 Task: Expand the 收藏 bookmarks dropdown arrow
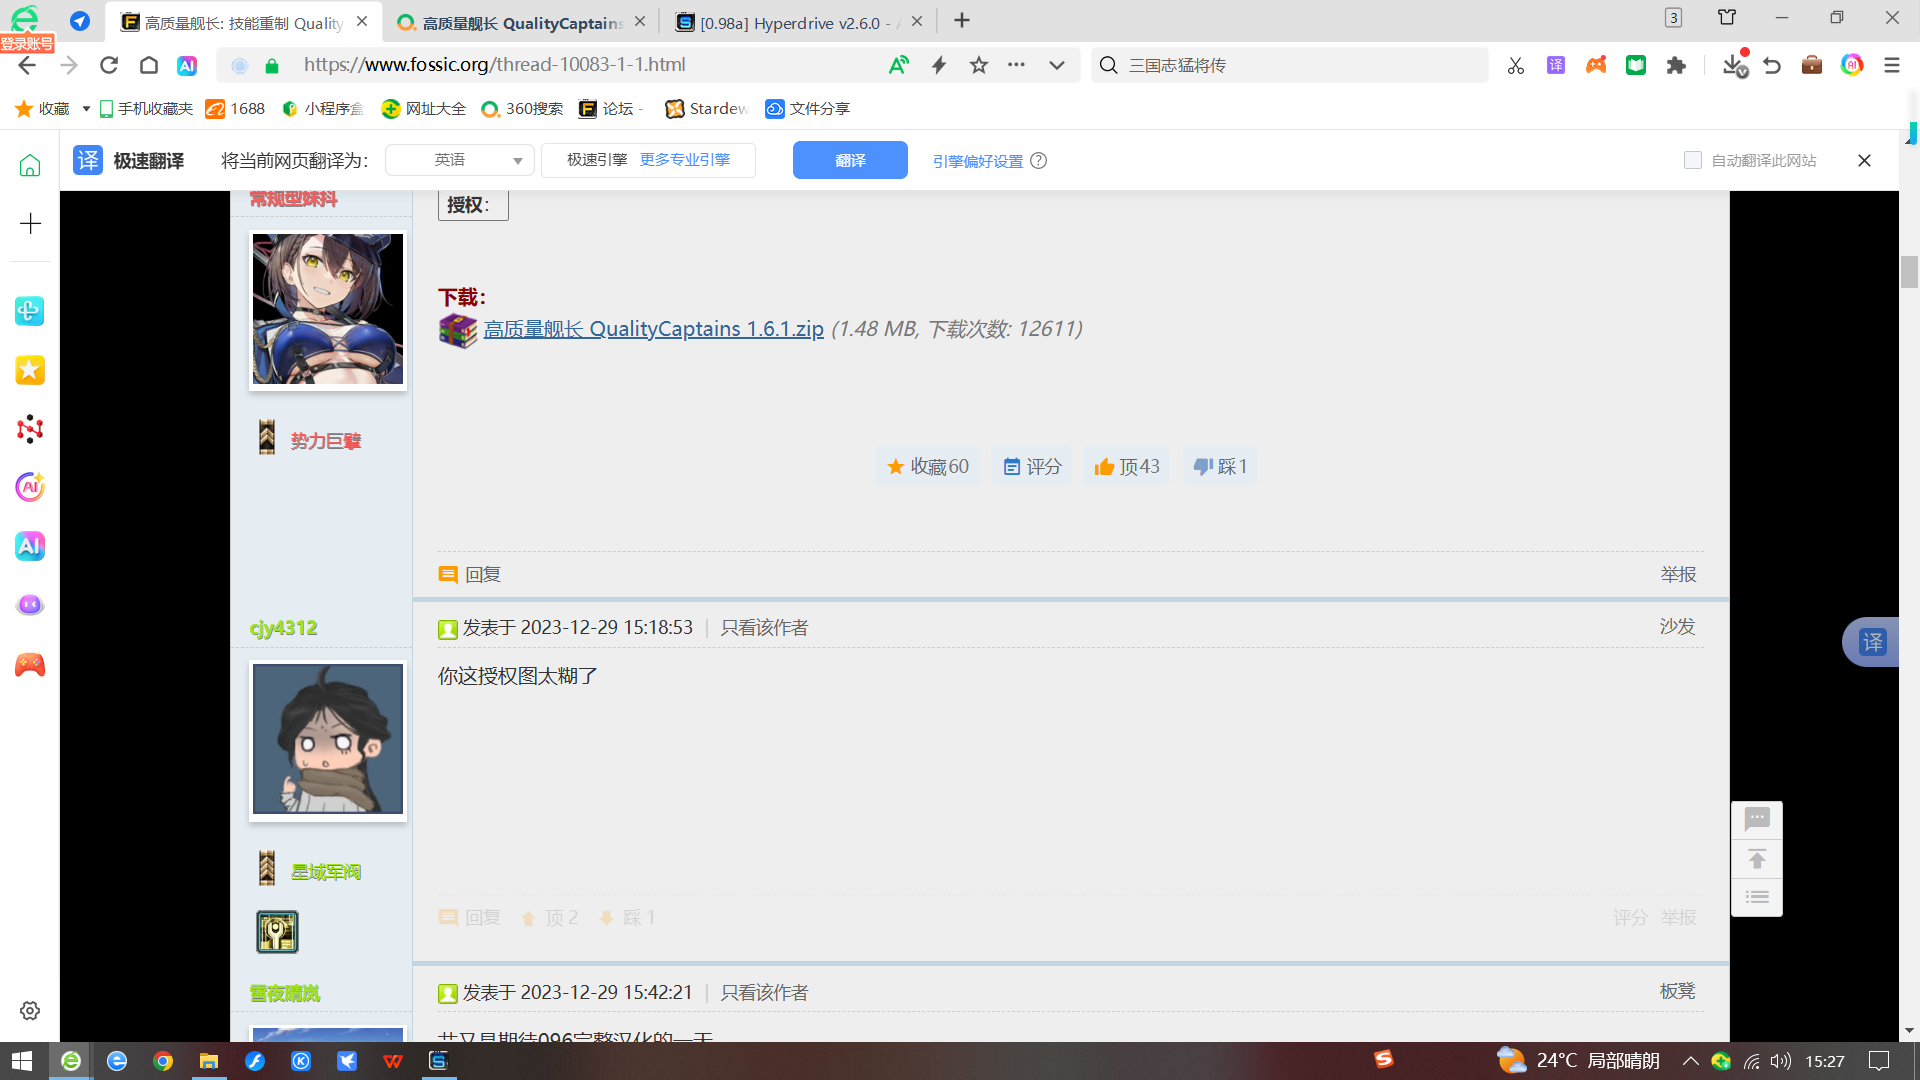point(86,108)
